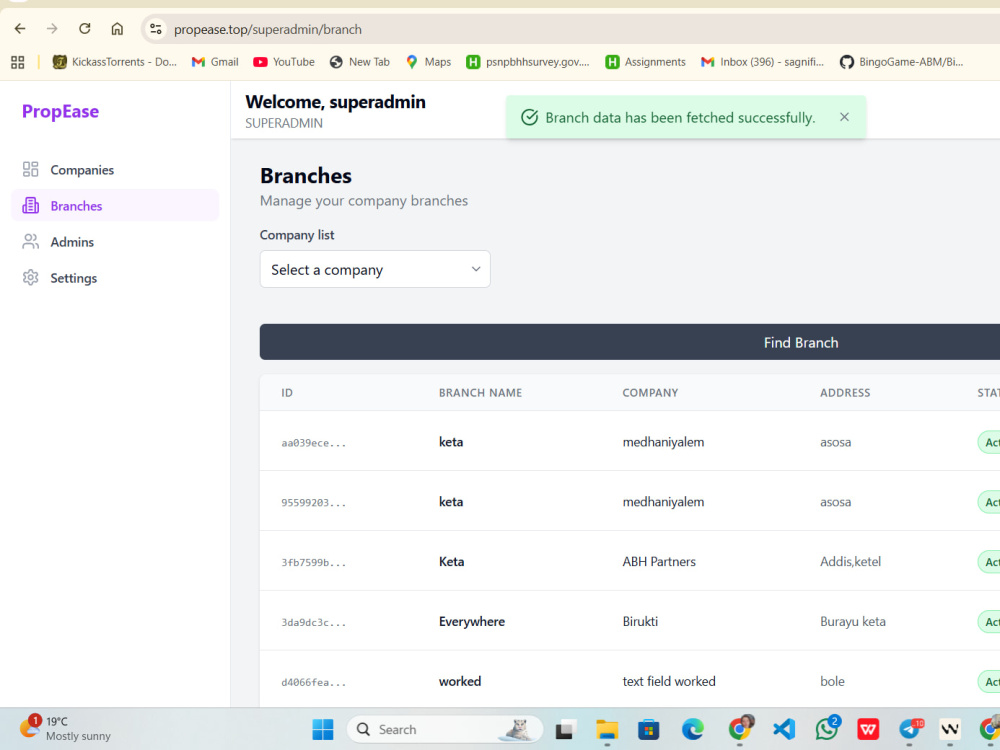This screenshot has height=750, width=1000.
Task: Open Inbox (396) bookmark
Action: point(763,62)
